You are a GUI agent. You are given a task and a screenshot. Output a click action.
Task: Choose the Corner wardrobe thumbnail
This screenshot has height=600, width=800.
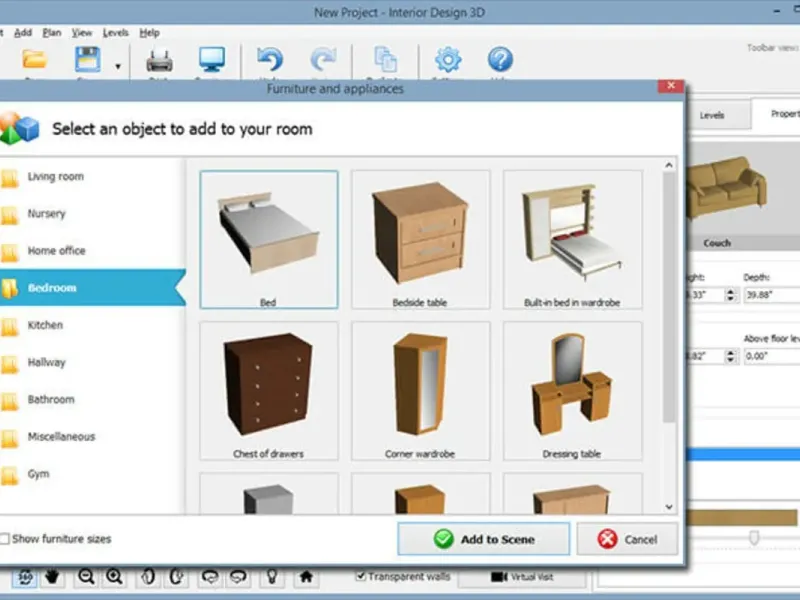click(420, 391)
